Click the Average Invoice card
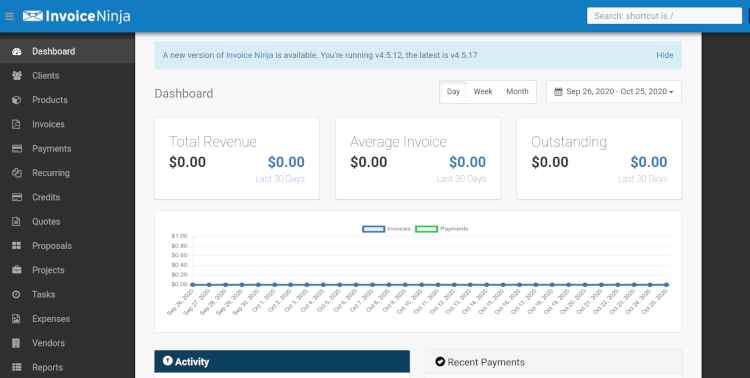 pyautogui.click(x=418, y=158)
